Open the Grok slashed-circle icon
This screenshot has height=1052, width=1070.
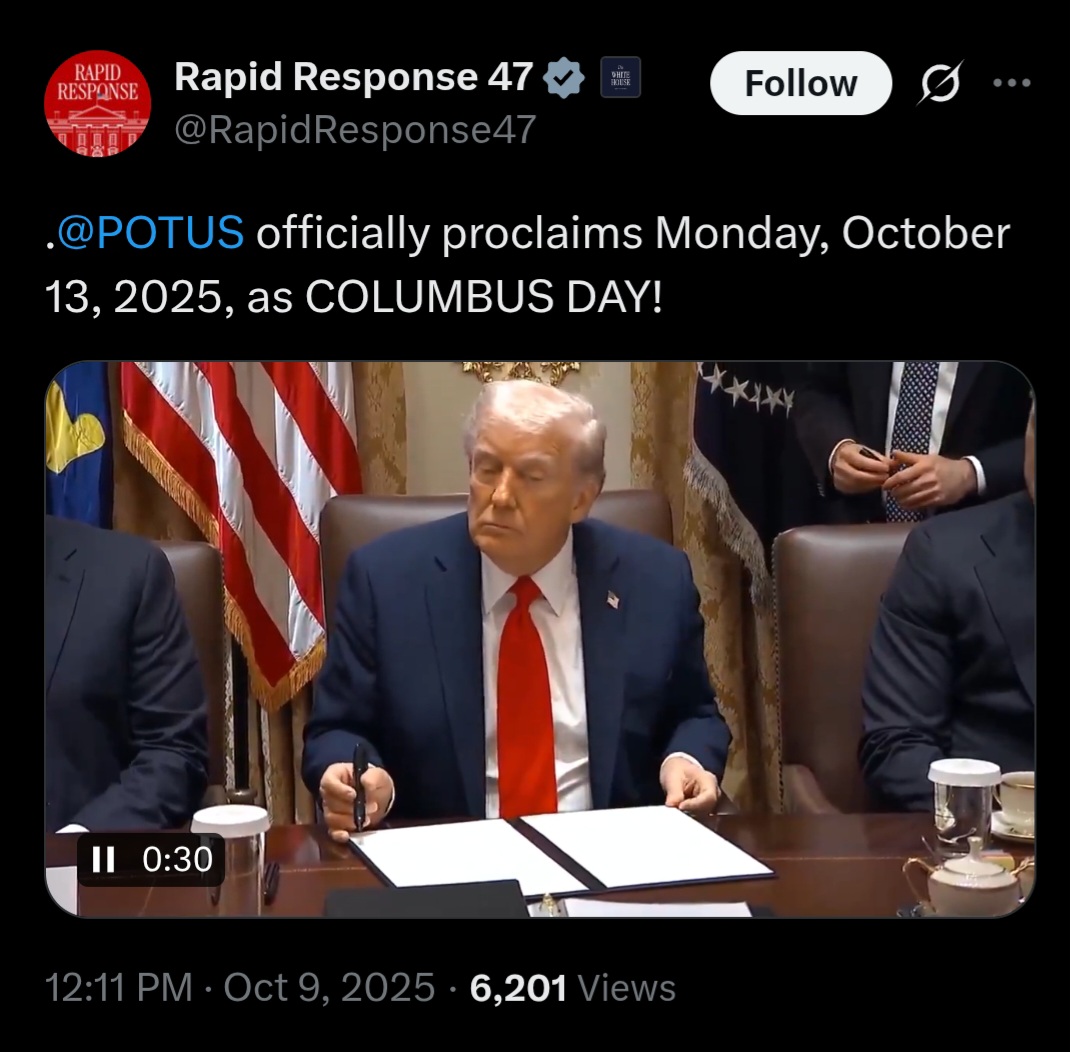pyautogui.click(x=940, y=83)
